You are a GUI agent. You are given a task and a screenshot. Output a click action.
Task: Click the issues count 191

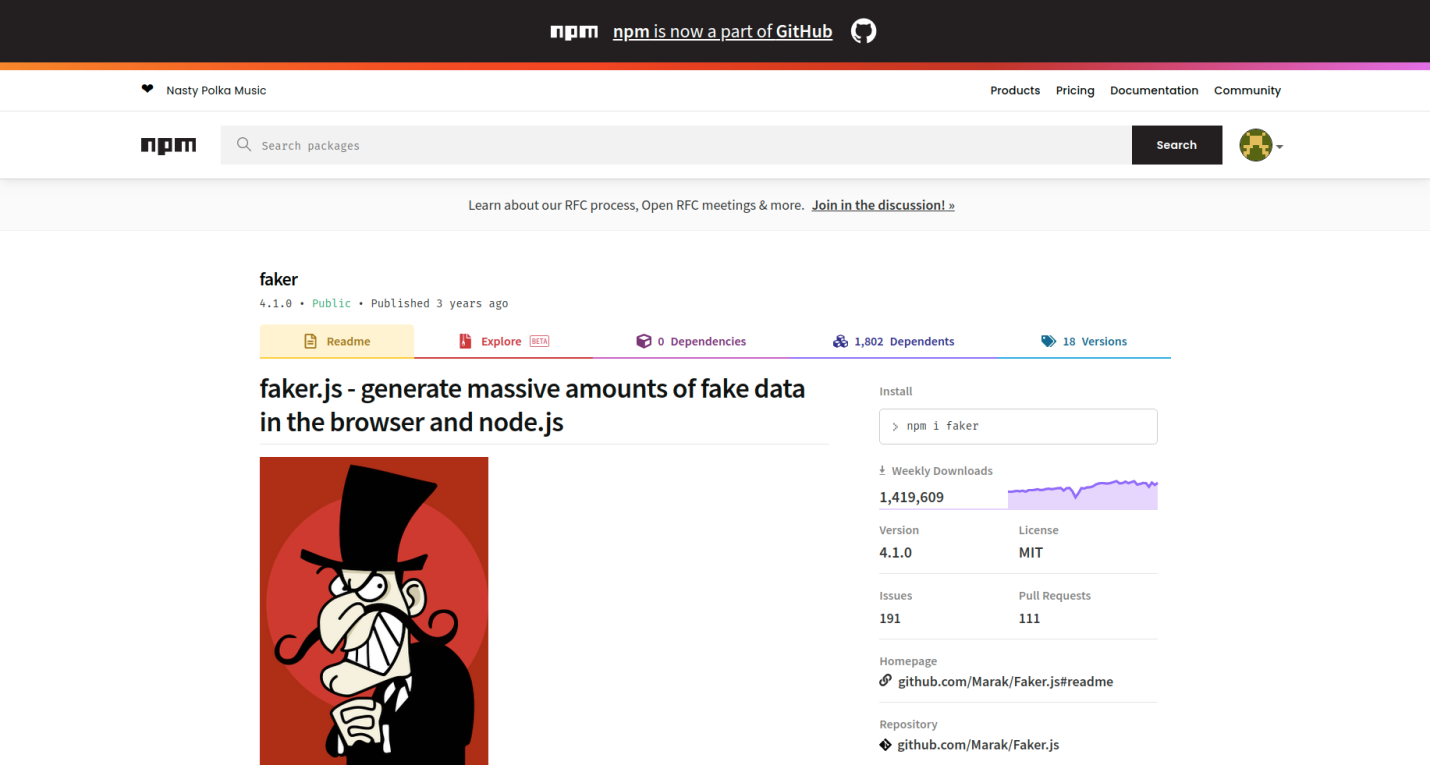point(890,618)
